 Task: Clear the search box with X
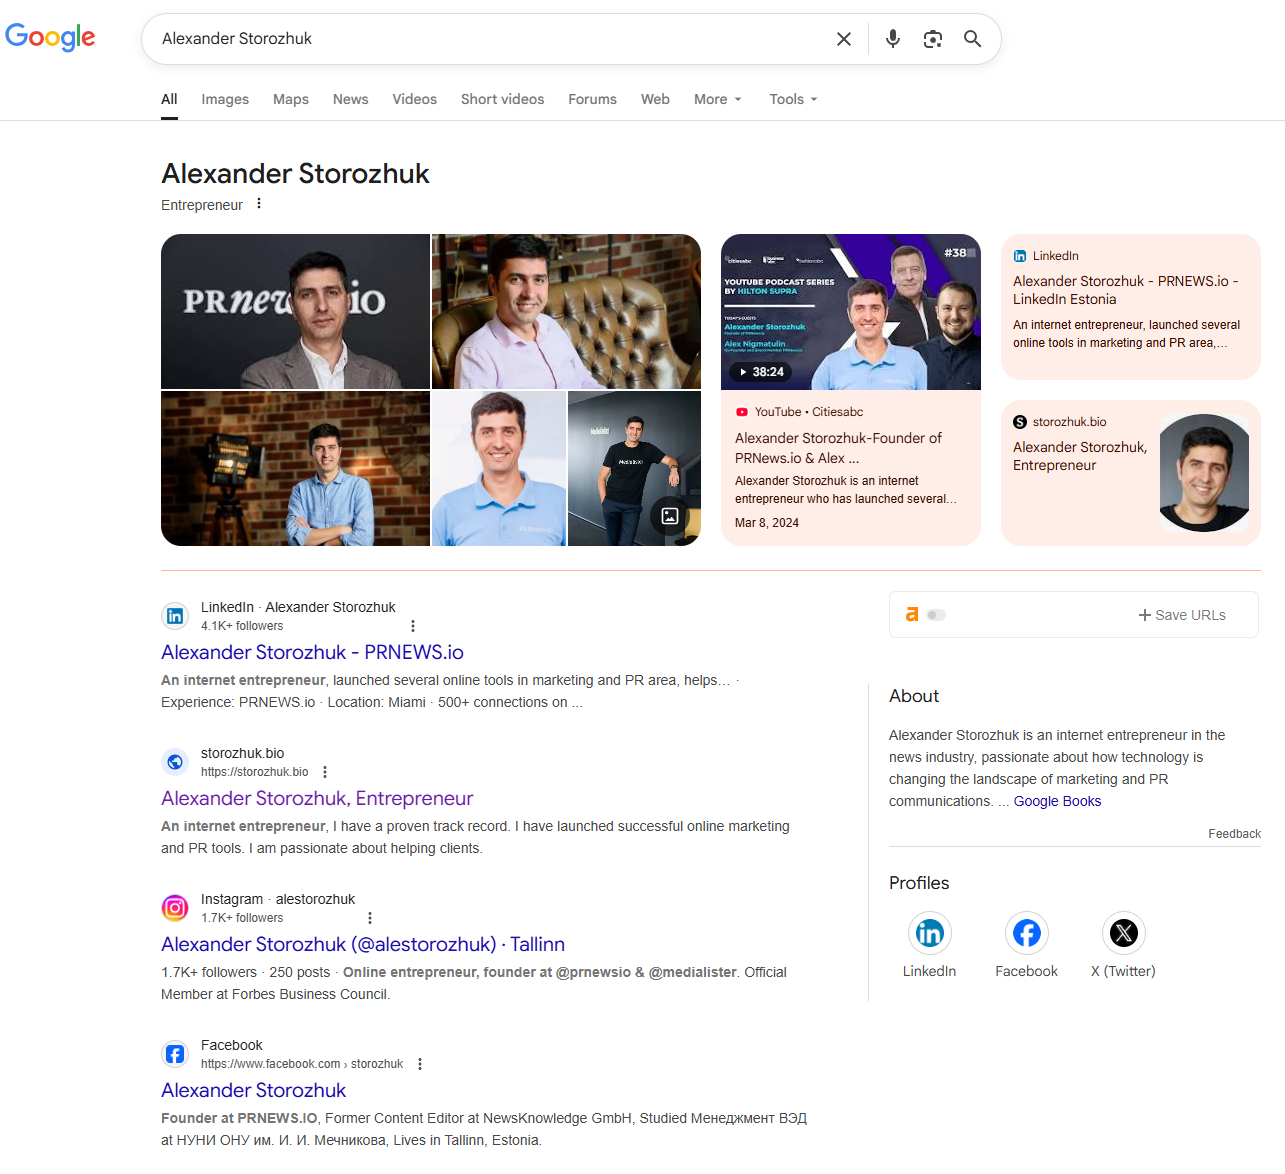point(844,39)
